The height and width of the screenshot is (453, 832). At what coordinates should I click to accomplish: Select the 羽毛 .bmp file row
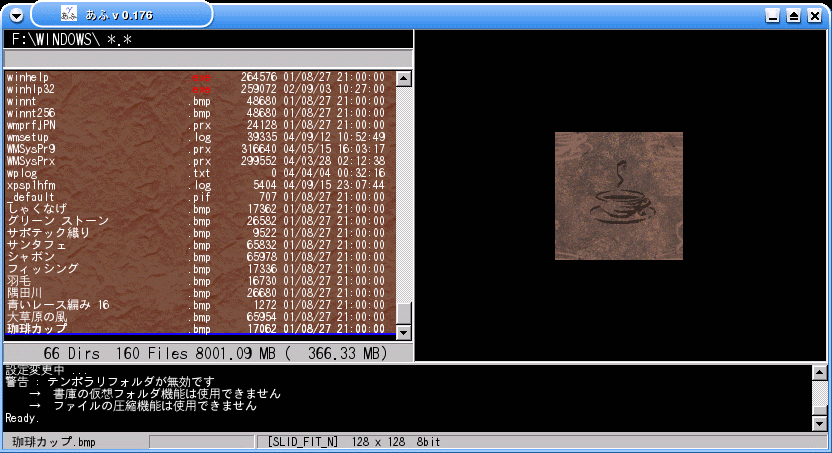click(x=200, y=282)
